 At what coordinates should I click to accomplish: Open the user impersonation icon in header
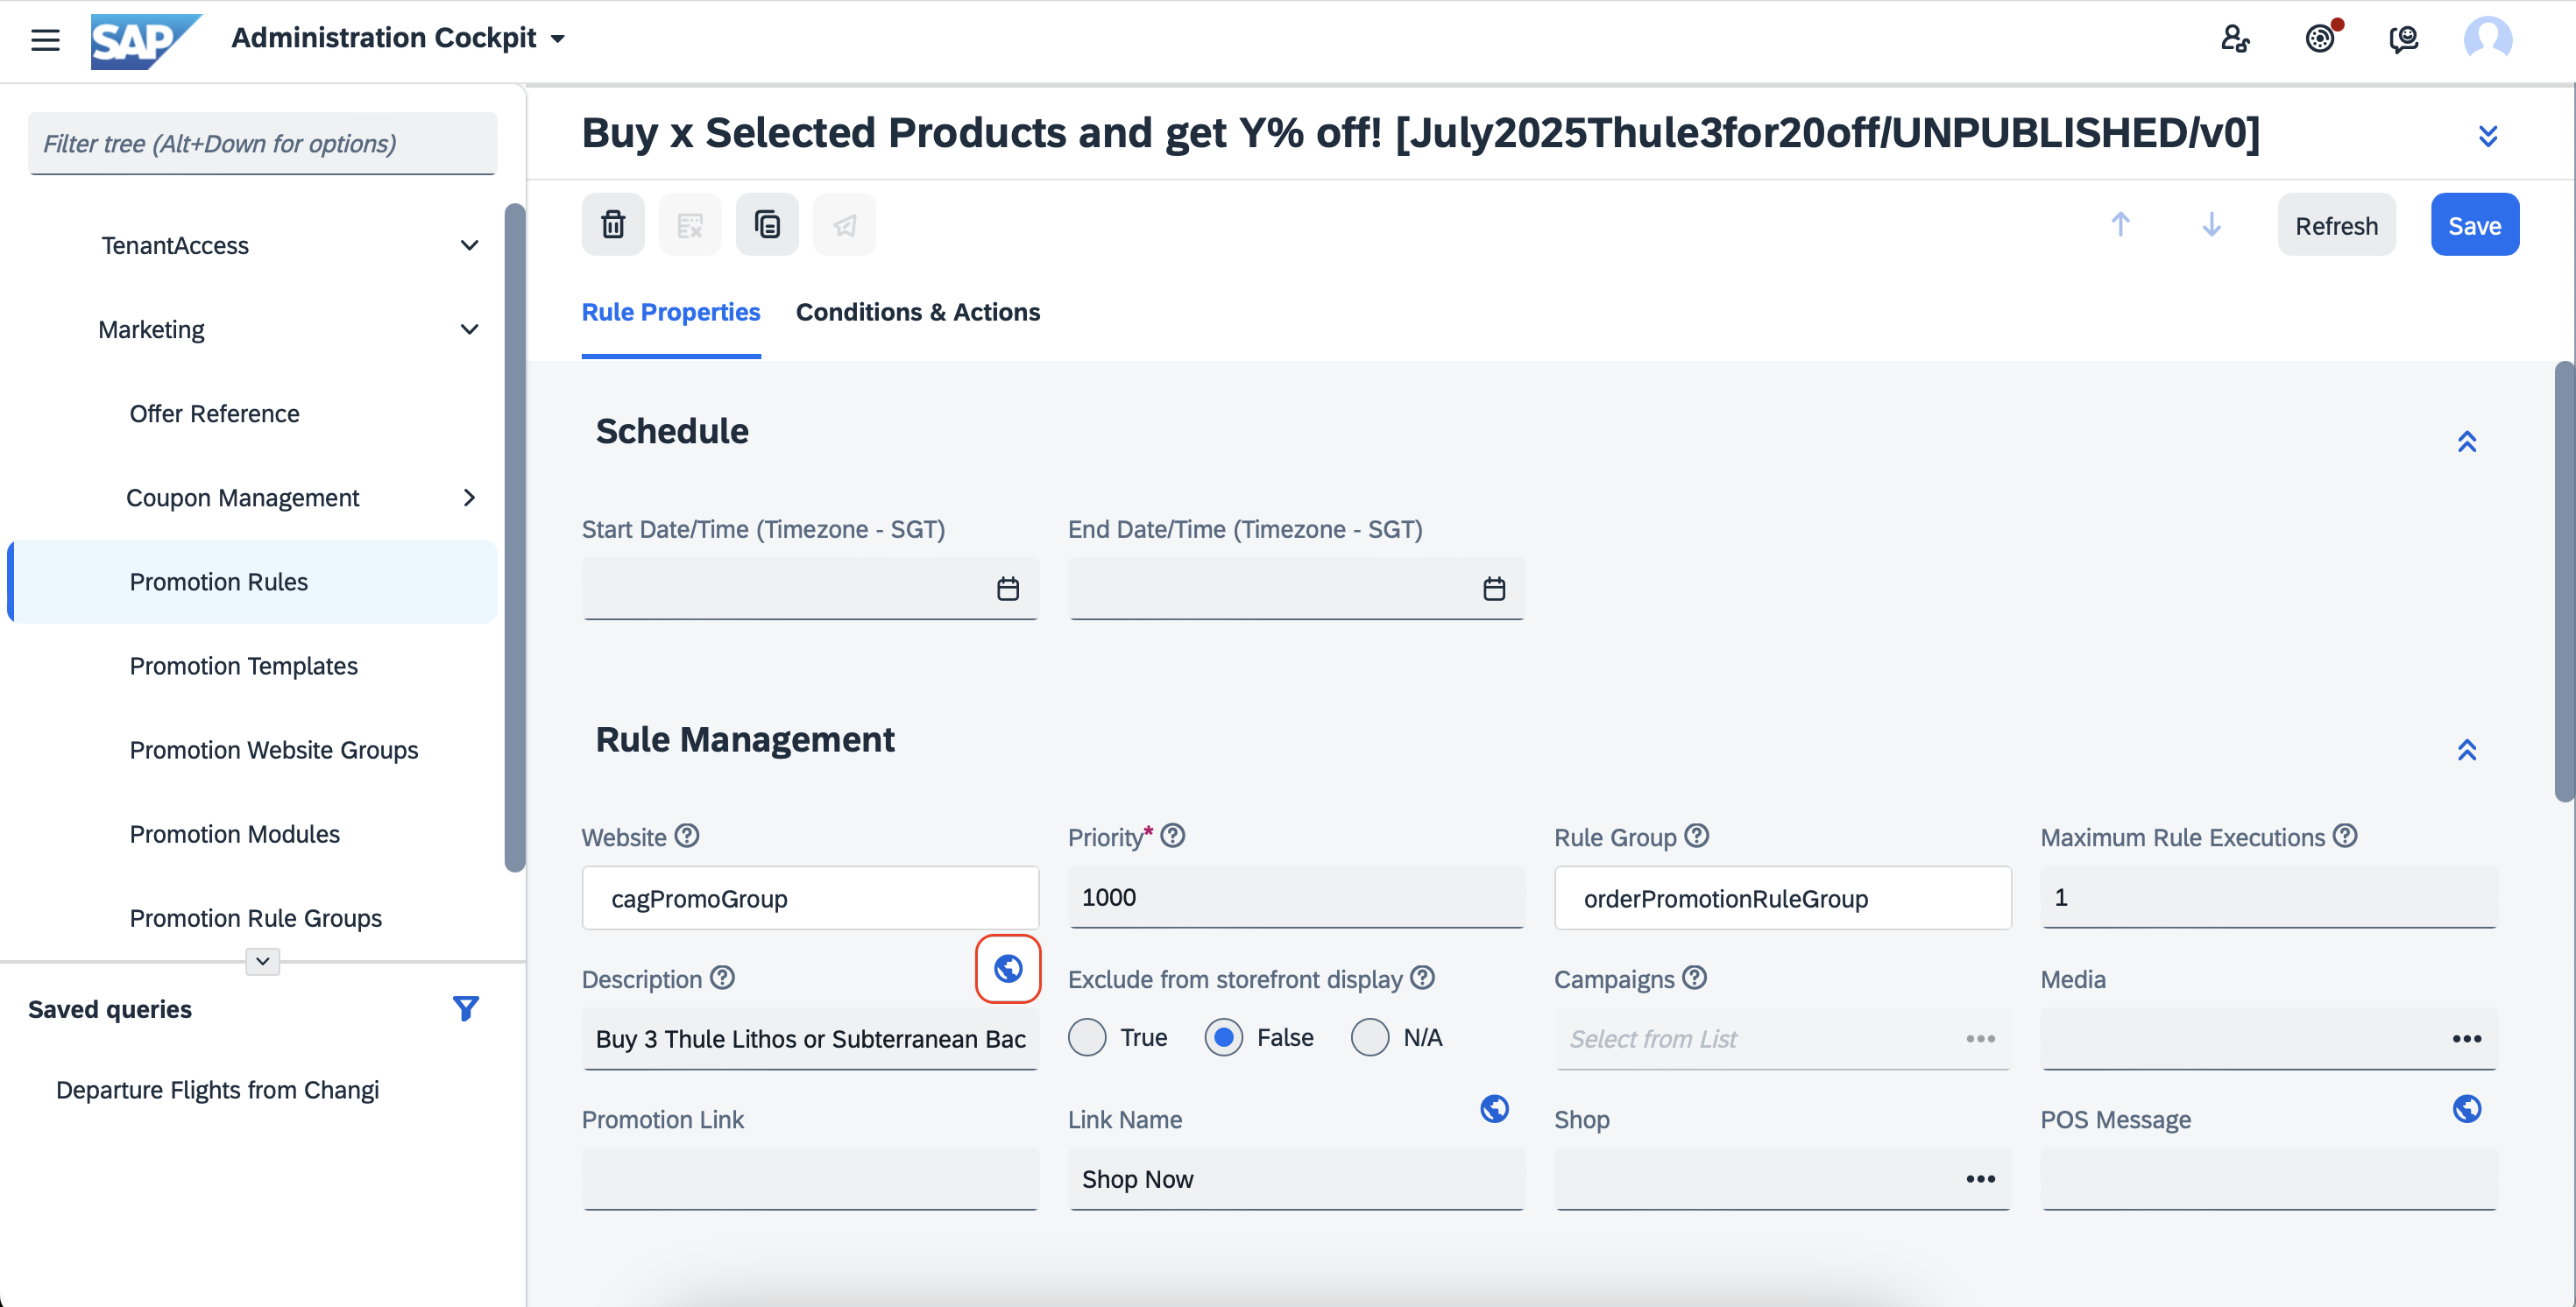[x=2235, y=39]
